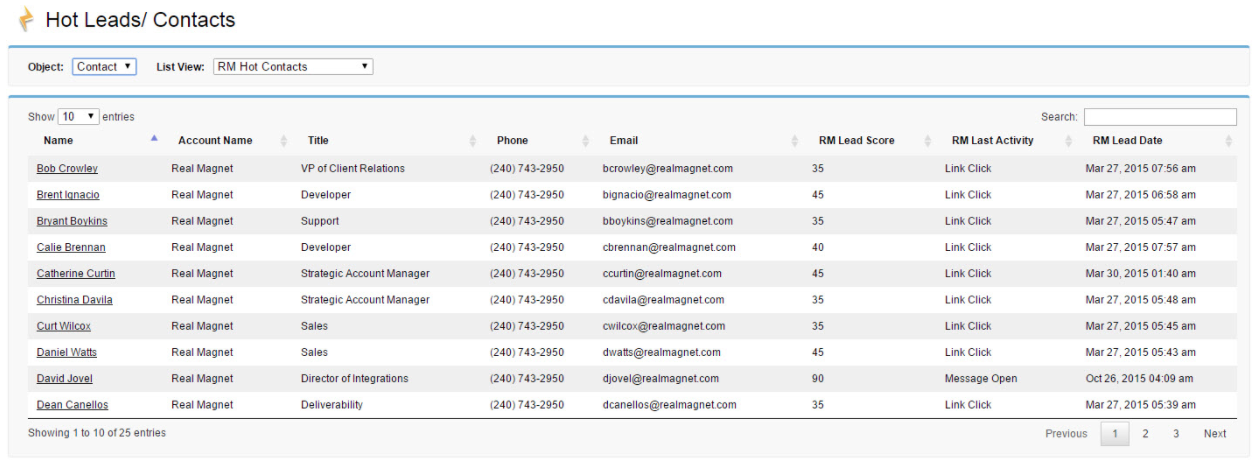Go to page 2 of results
Viewport: 1257px width, 464px height.
click(1145, 434)
